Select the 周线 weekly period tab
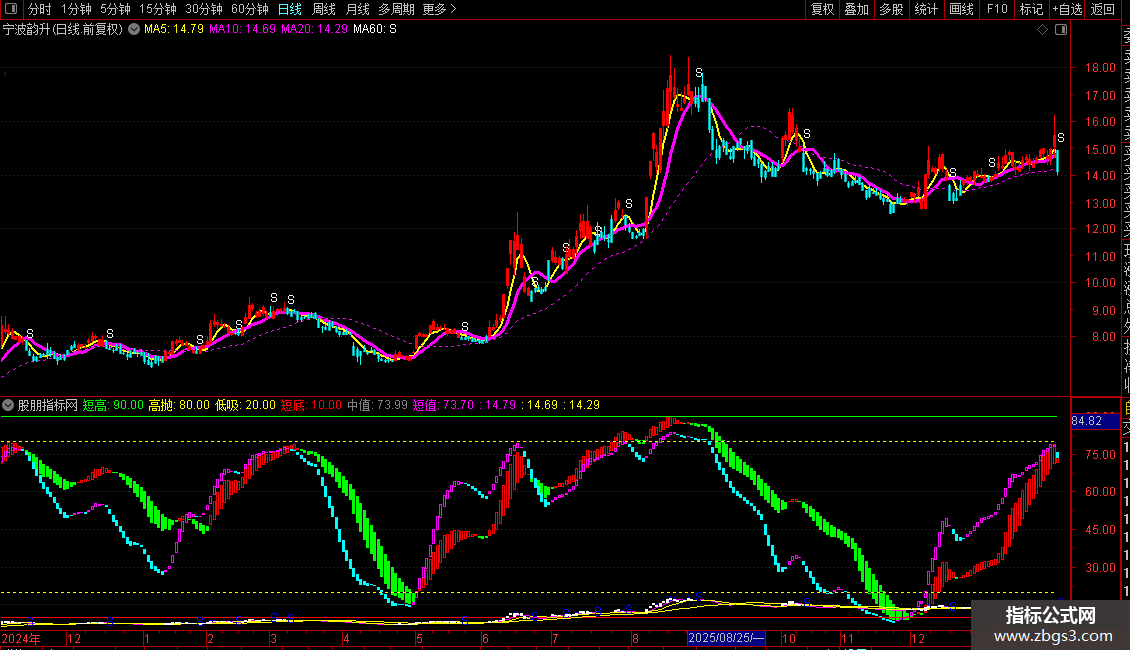1130x650 pixels. coord(324,10)
